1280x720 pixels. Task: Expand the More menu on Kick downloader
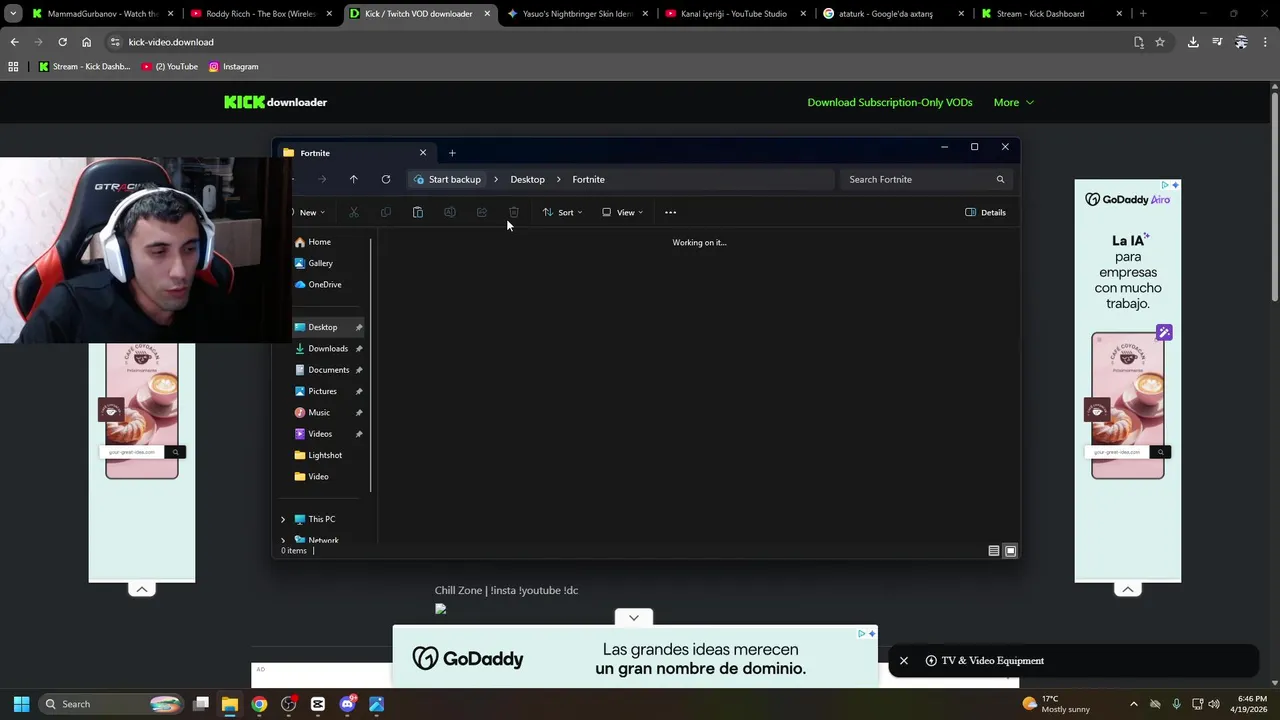tap(1013, 102)
